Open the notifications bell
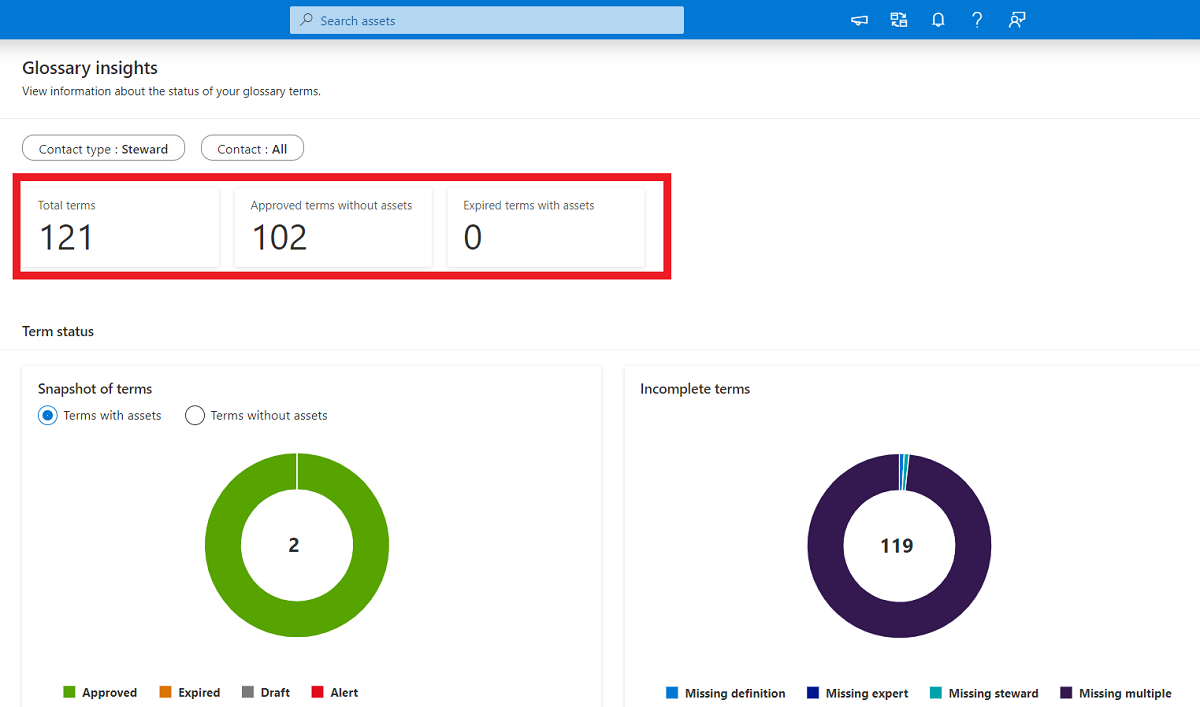The height and width of the screenshot is (707, 1200). [x=937, y=19]
